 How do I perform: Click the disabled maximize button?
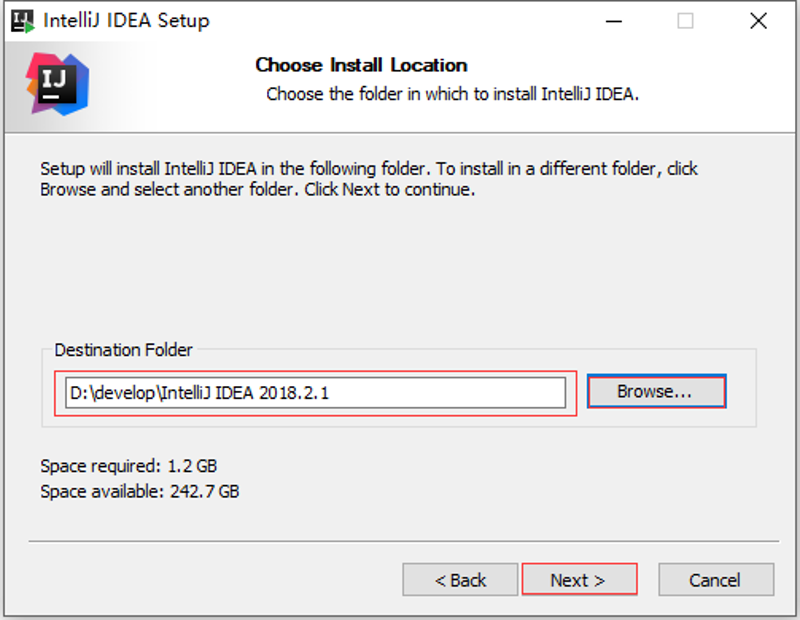click(x=685, y=21)
